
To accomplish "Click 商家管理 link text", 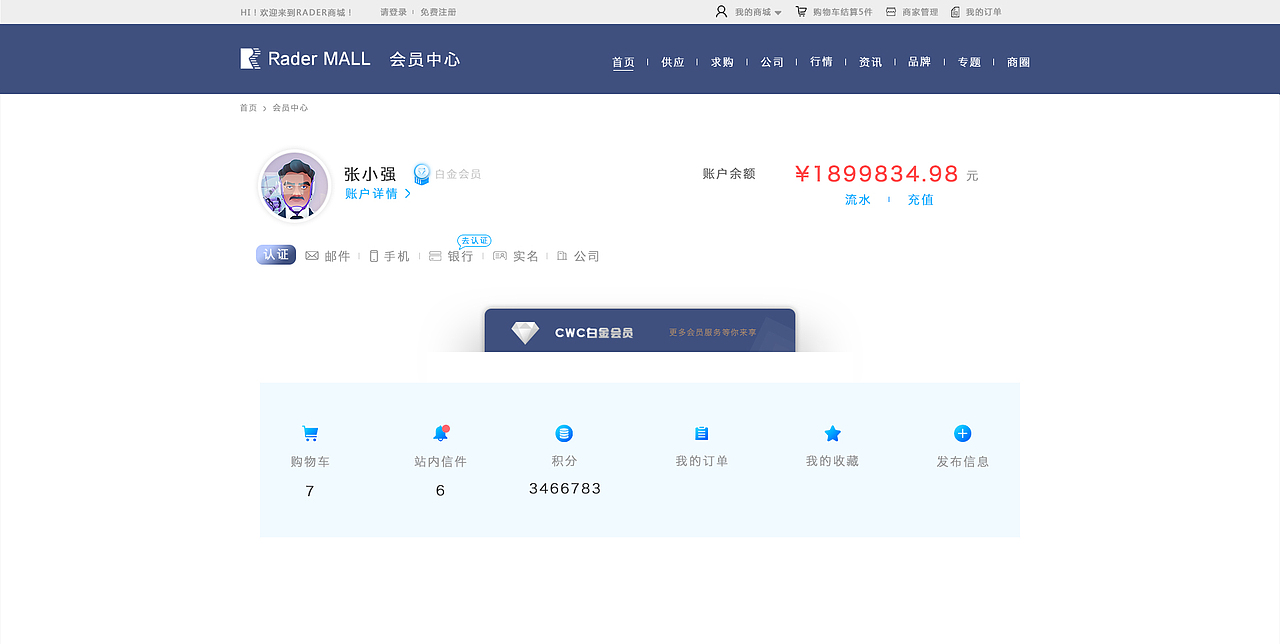I will [x=920, y=12].
